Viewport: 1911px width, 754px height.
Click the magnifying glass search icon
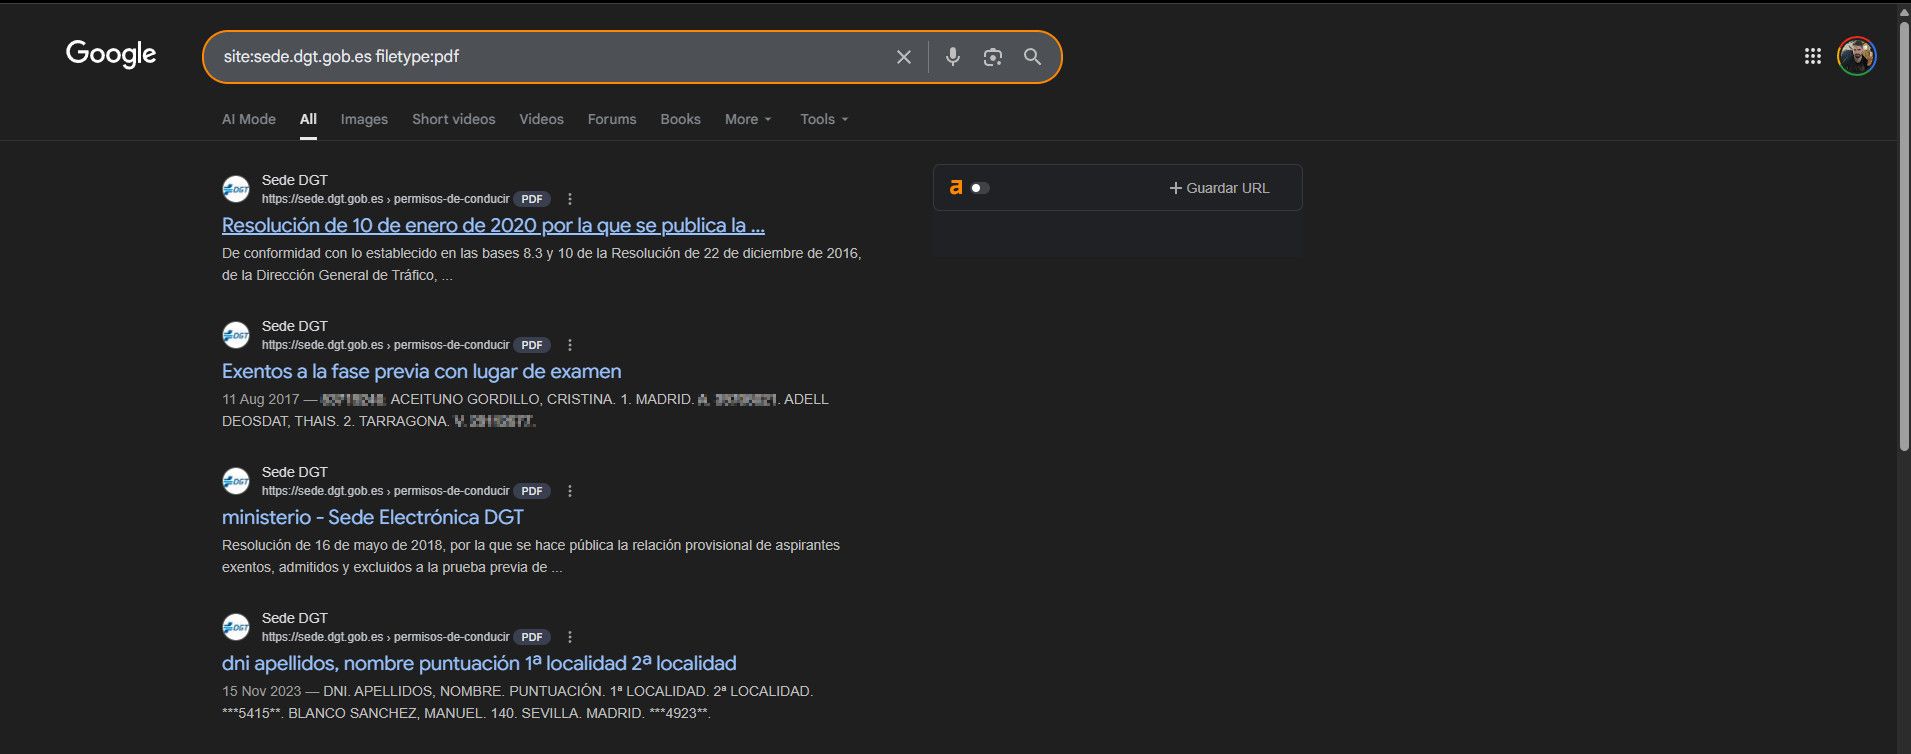coord(1032,57)
